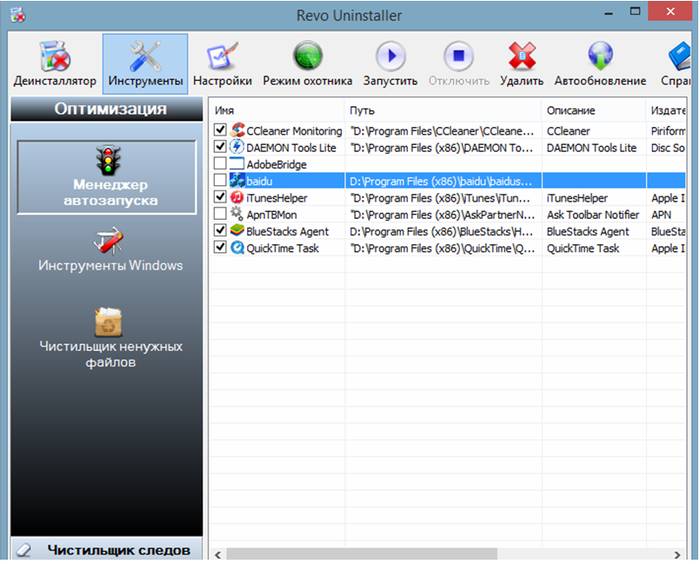Image resolution: width=700 pixels, height=564 pixels.
Task: Expand the Чистильщик следов section
Action: click(x=108, y=550)
